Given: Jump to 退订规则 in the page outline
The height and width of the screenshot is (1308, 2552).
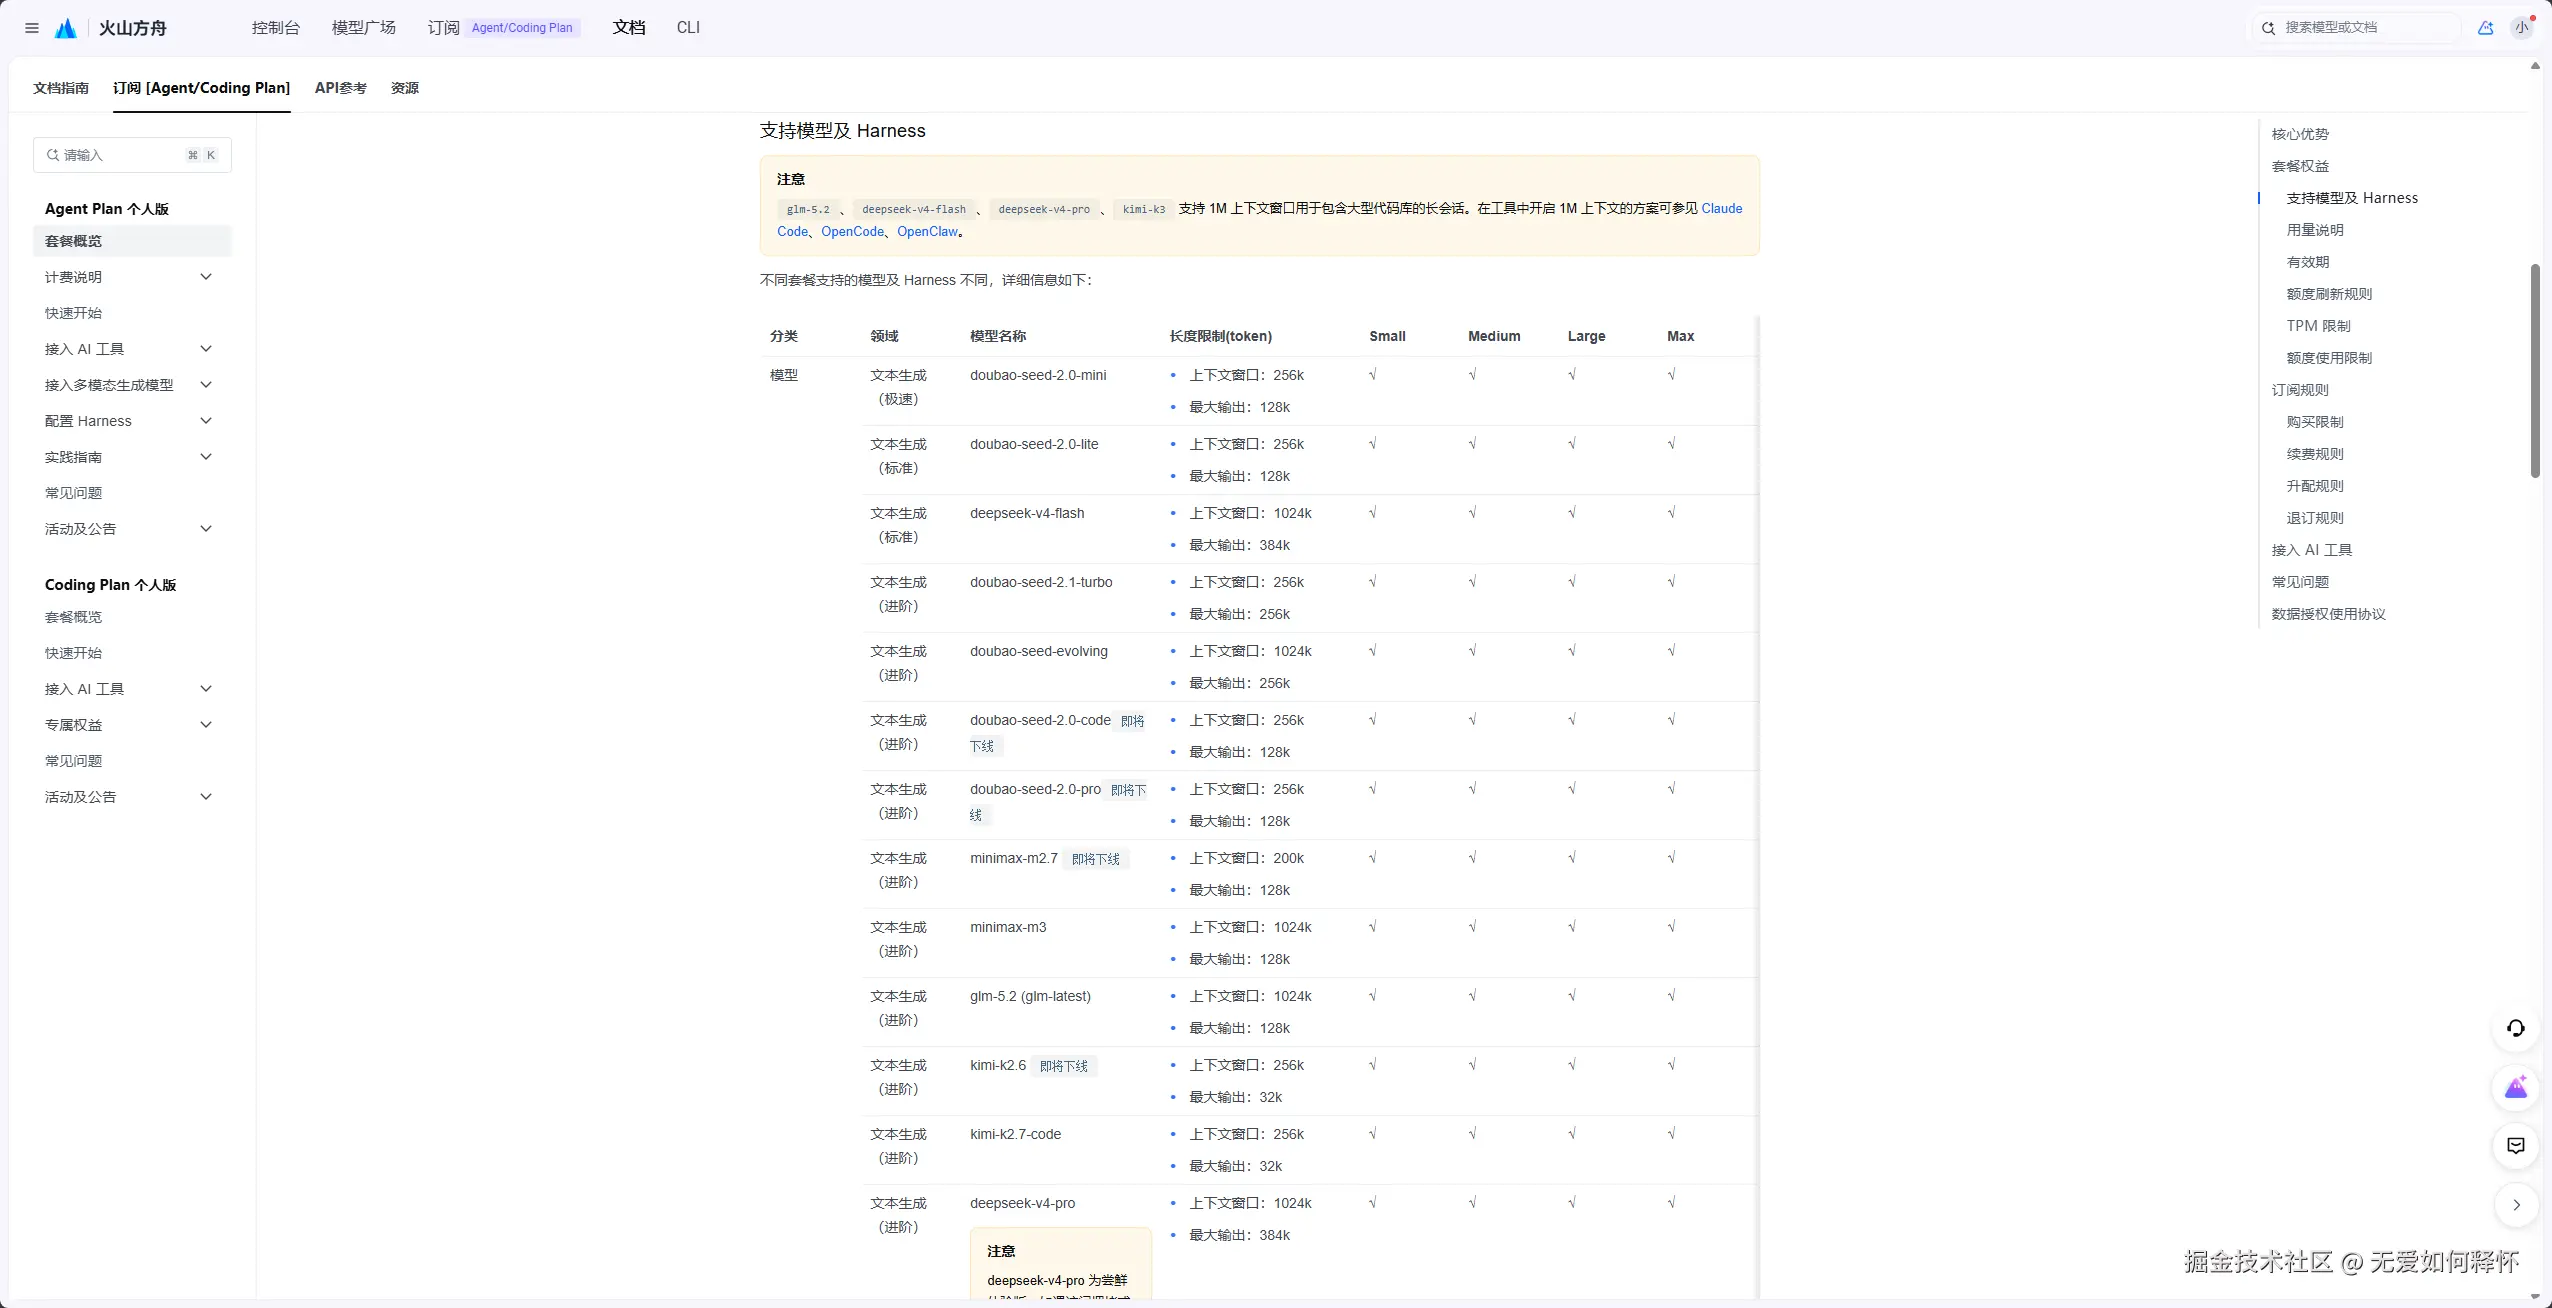Looking at the screenshot, I should point(2315,518).
